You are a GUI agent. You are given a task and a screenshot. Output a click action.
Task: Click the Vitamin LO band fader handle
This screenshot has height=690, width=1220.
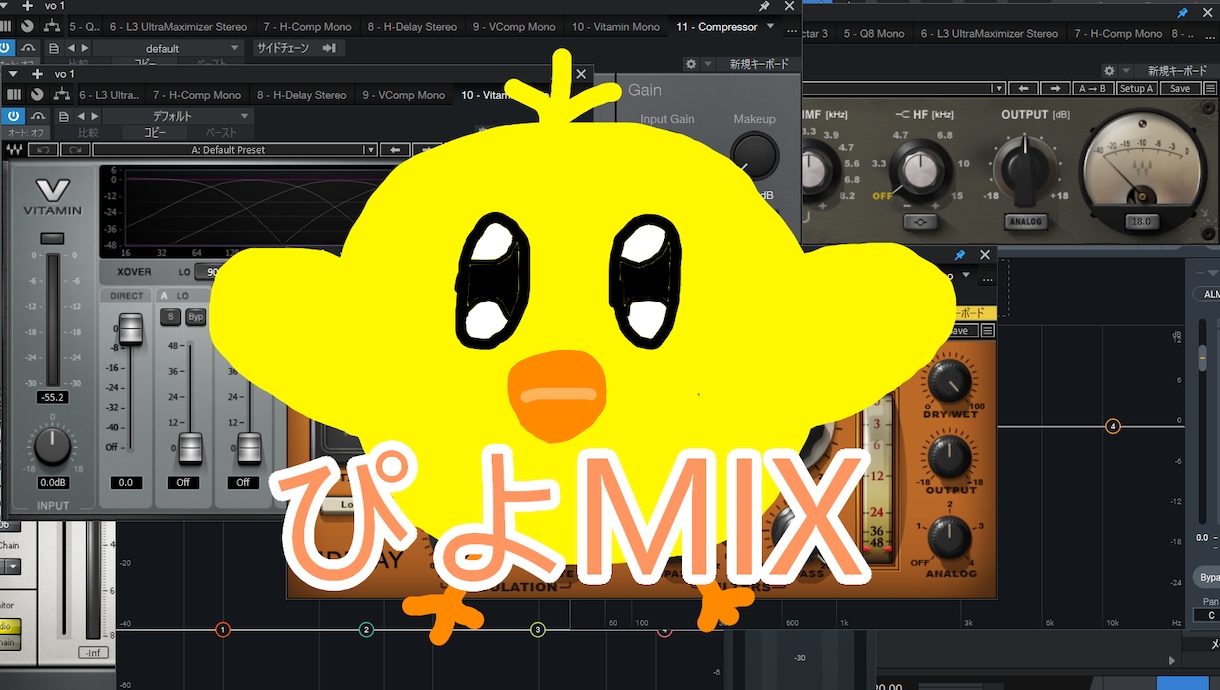click(190, 449)
